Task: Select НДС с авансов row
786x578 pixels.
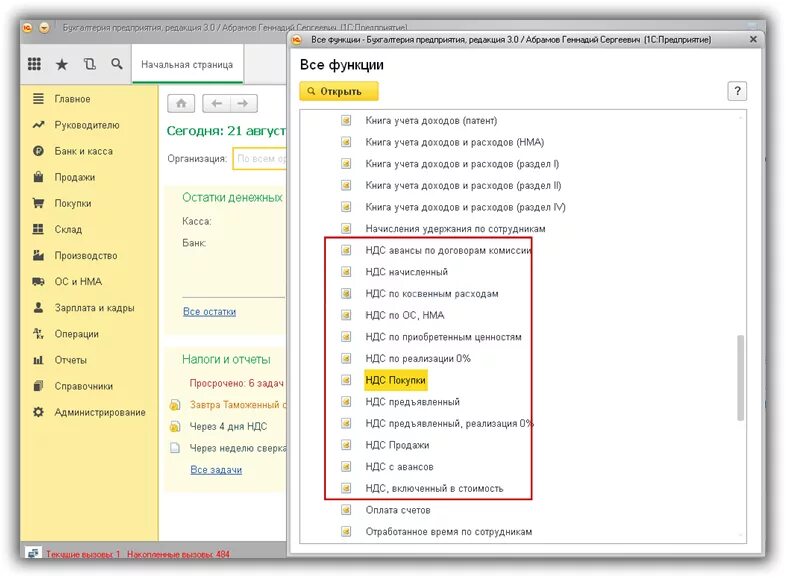Action: pos(399,467)
